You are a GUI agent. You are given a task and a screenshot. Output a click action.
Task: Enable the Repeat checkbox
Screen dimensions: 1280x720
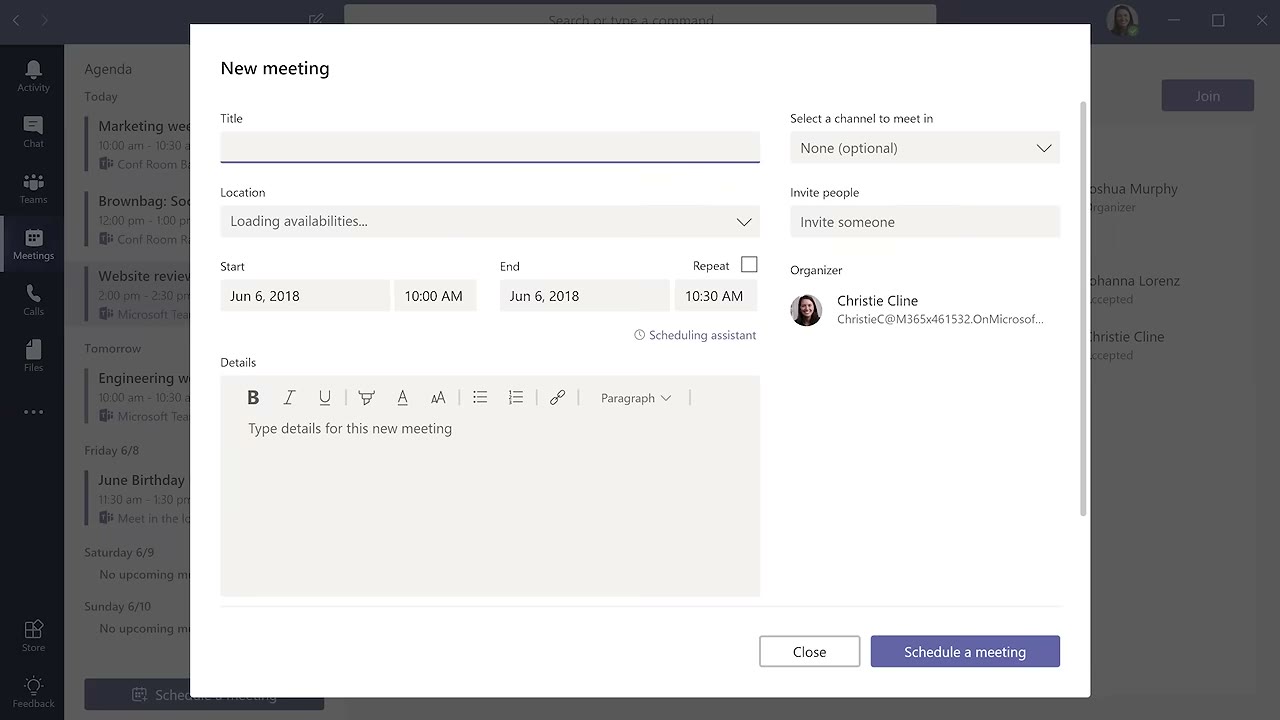pos(749,265)
